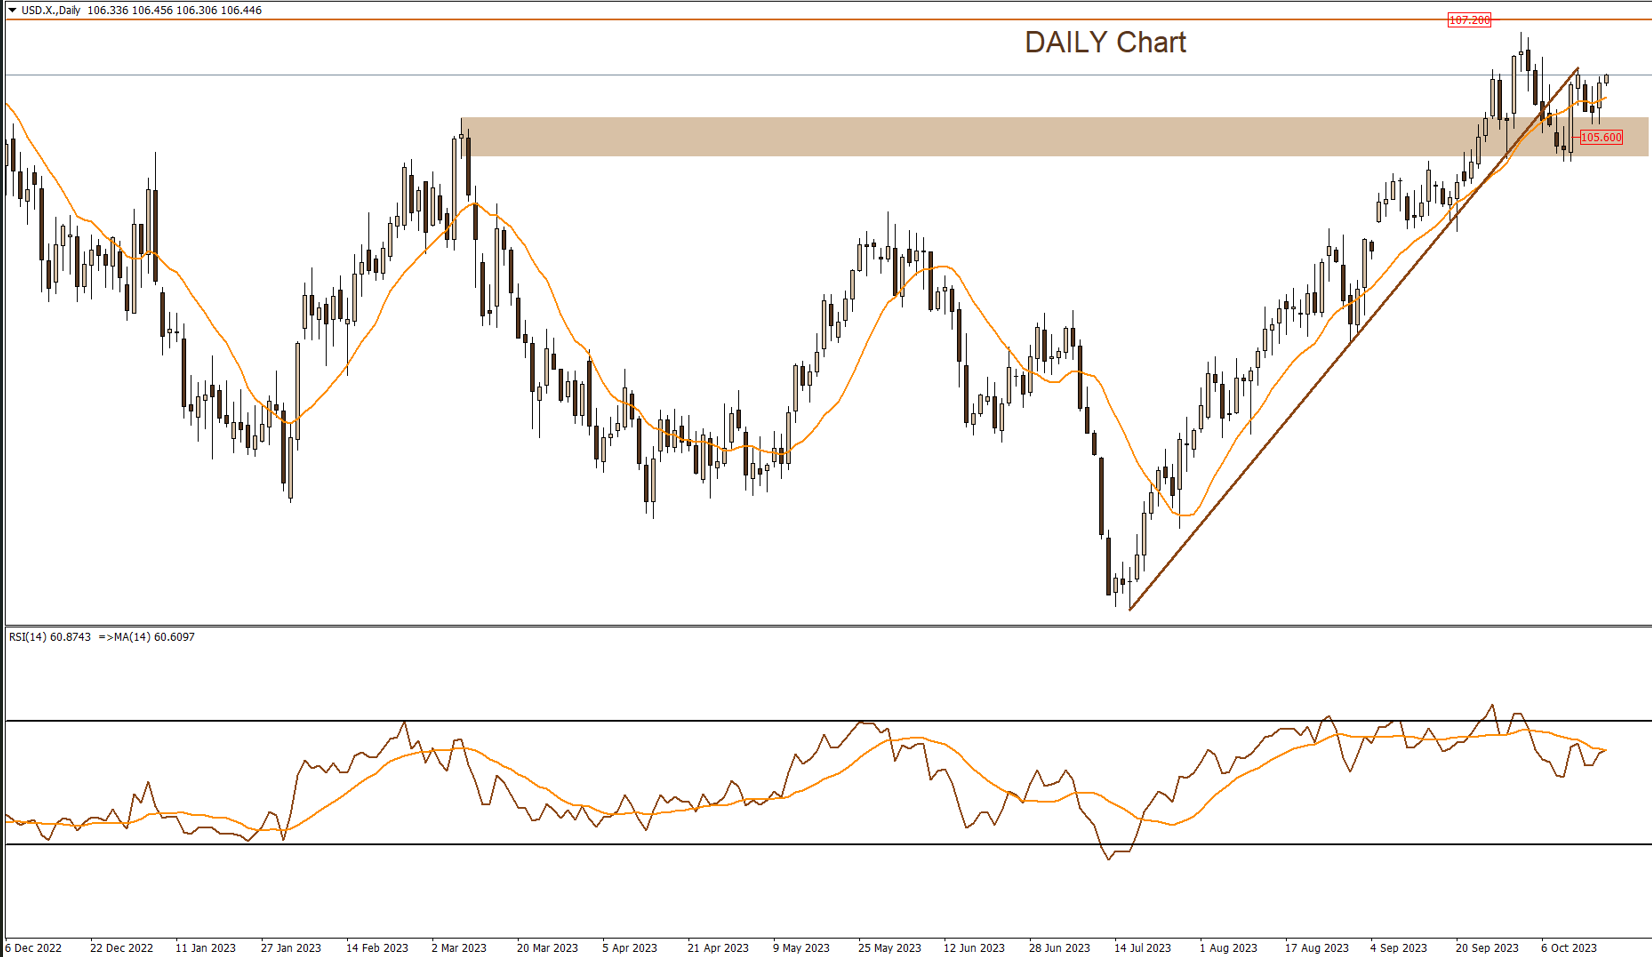Click the lower RSI oversold level line

pyautogui.click(x=700, y=845)
